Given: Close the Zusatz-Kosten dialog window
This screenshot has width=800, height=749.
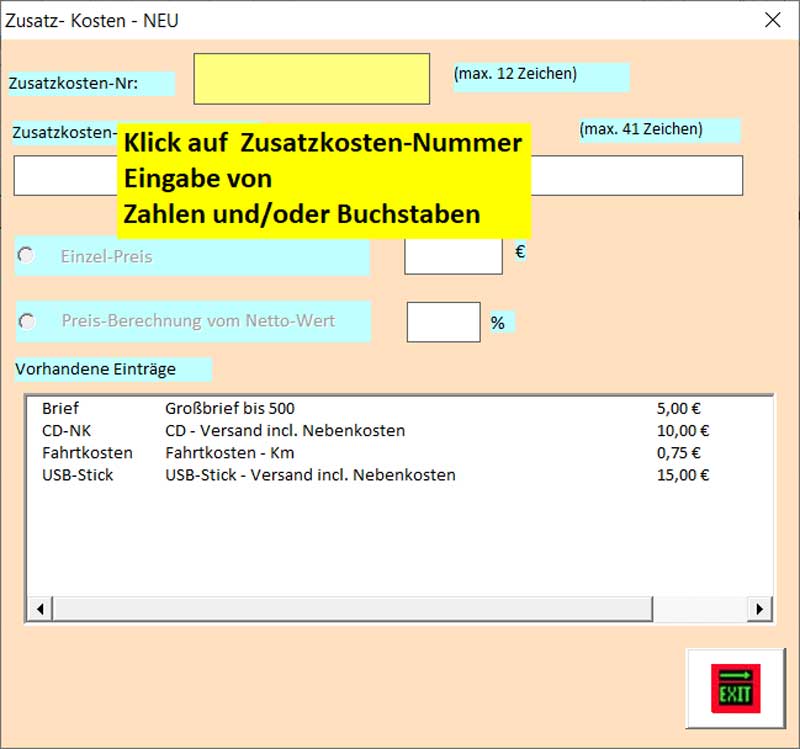Looking at the screenshot, I should (772, 20).
